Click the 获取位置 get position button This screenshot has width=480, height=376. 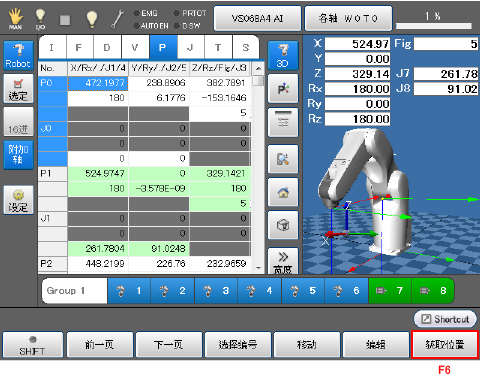click(445, 345)
